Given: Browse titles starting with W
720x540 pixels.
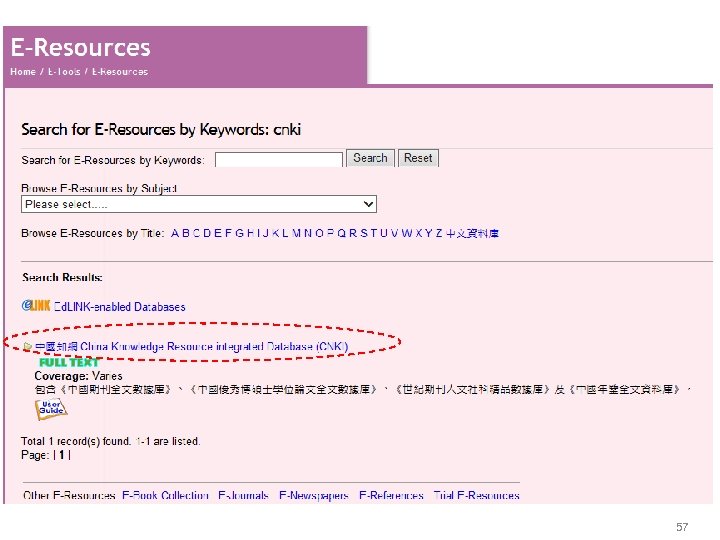Looking at the screenshot, I should [x=407, y=233].
